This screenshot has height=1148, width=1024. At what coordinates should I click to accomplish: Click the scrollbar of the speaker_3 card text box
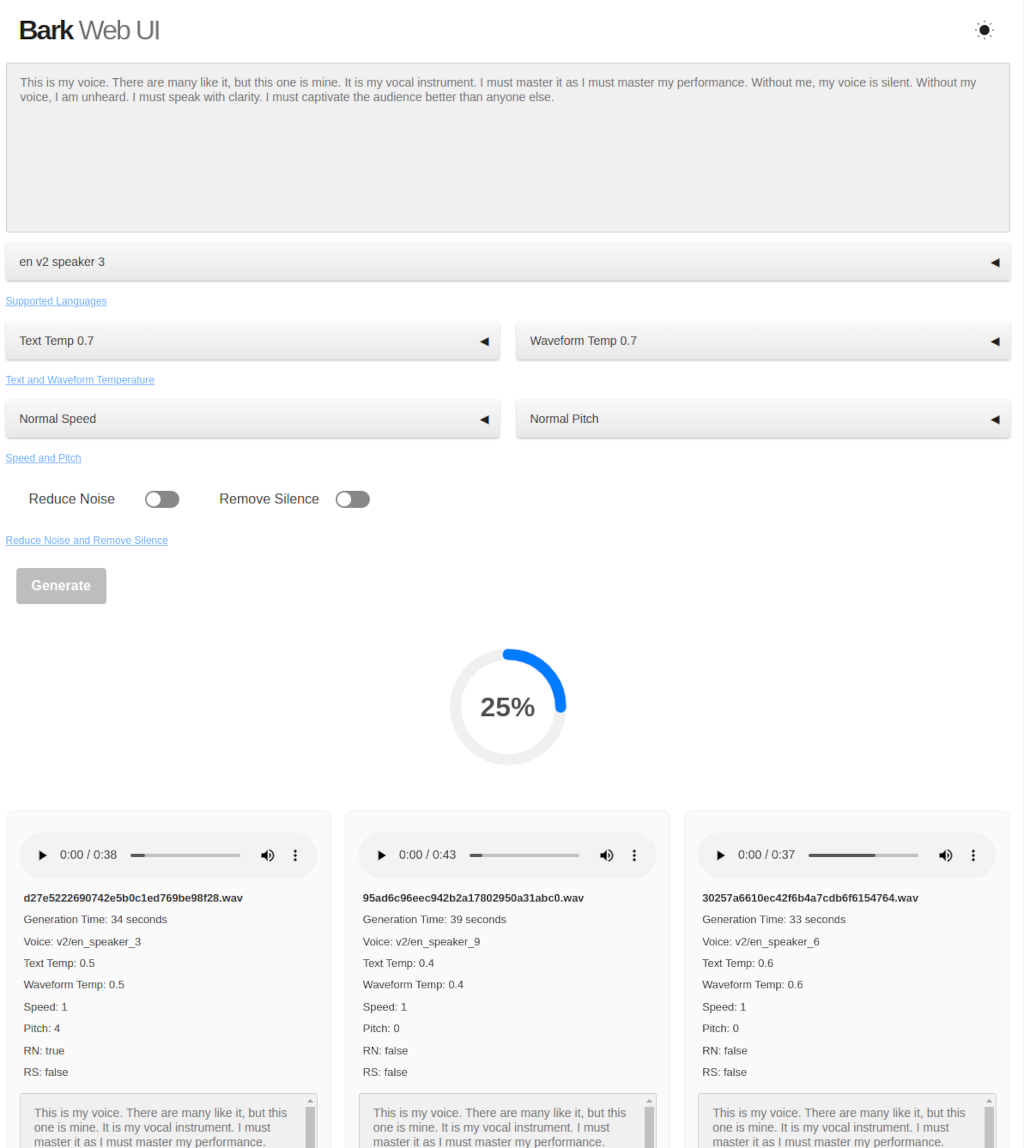[x=310, y=1122]
